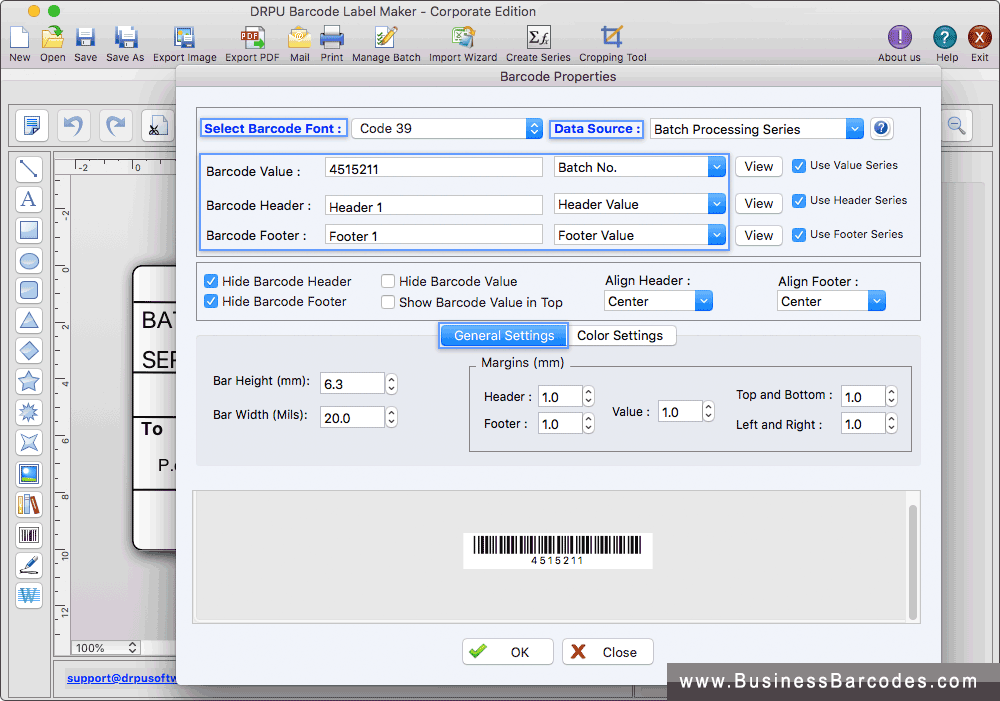Switch to the General Settings tab
This screenshot has height=701, width=1000.
pyautogui.click(x=504, y=336)
